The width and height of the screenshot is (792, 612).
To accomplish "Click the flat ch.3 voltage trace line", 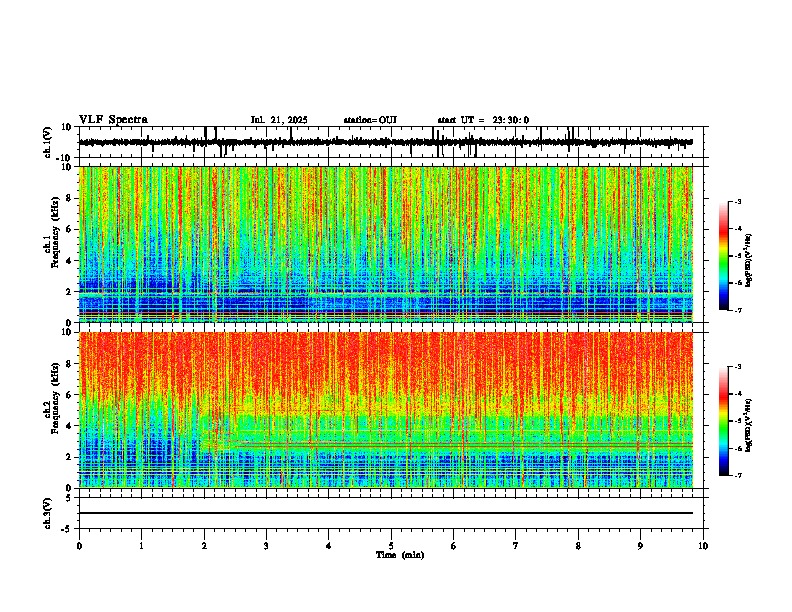I will coord(386,513).
